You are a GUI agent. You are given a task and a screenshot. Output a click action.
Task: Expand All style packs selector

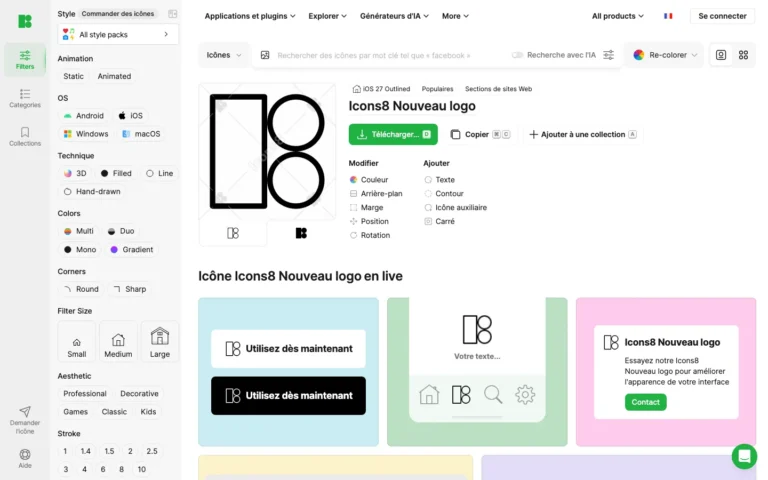(118, 34)
